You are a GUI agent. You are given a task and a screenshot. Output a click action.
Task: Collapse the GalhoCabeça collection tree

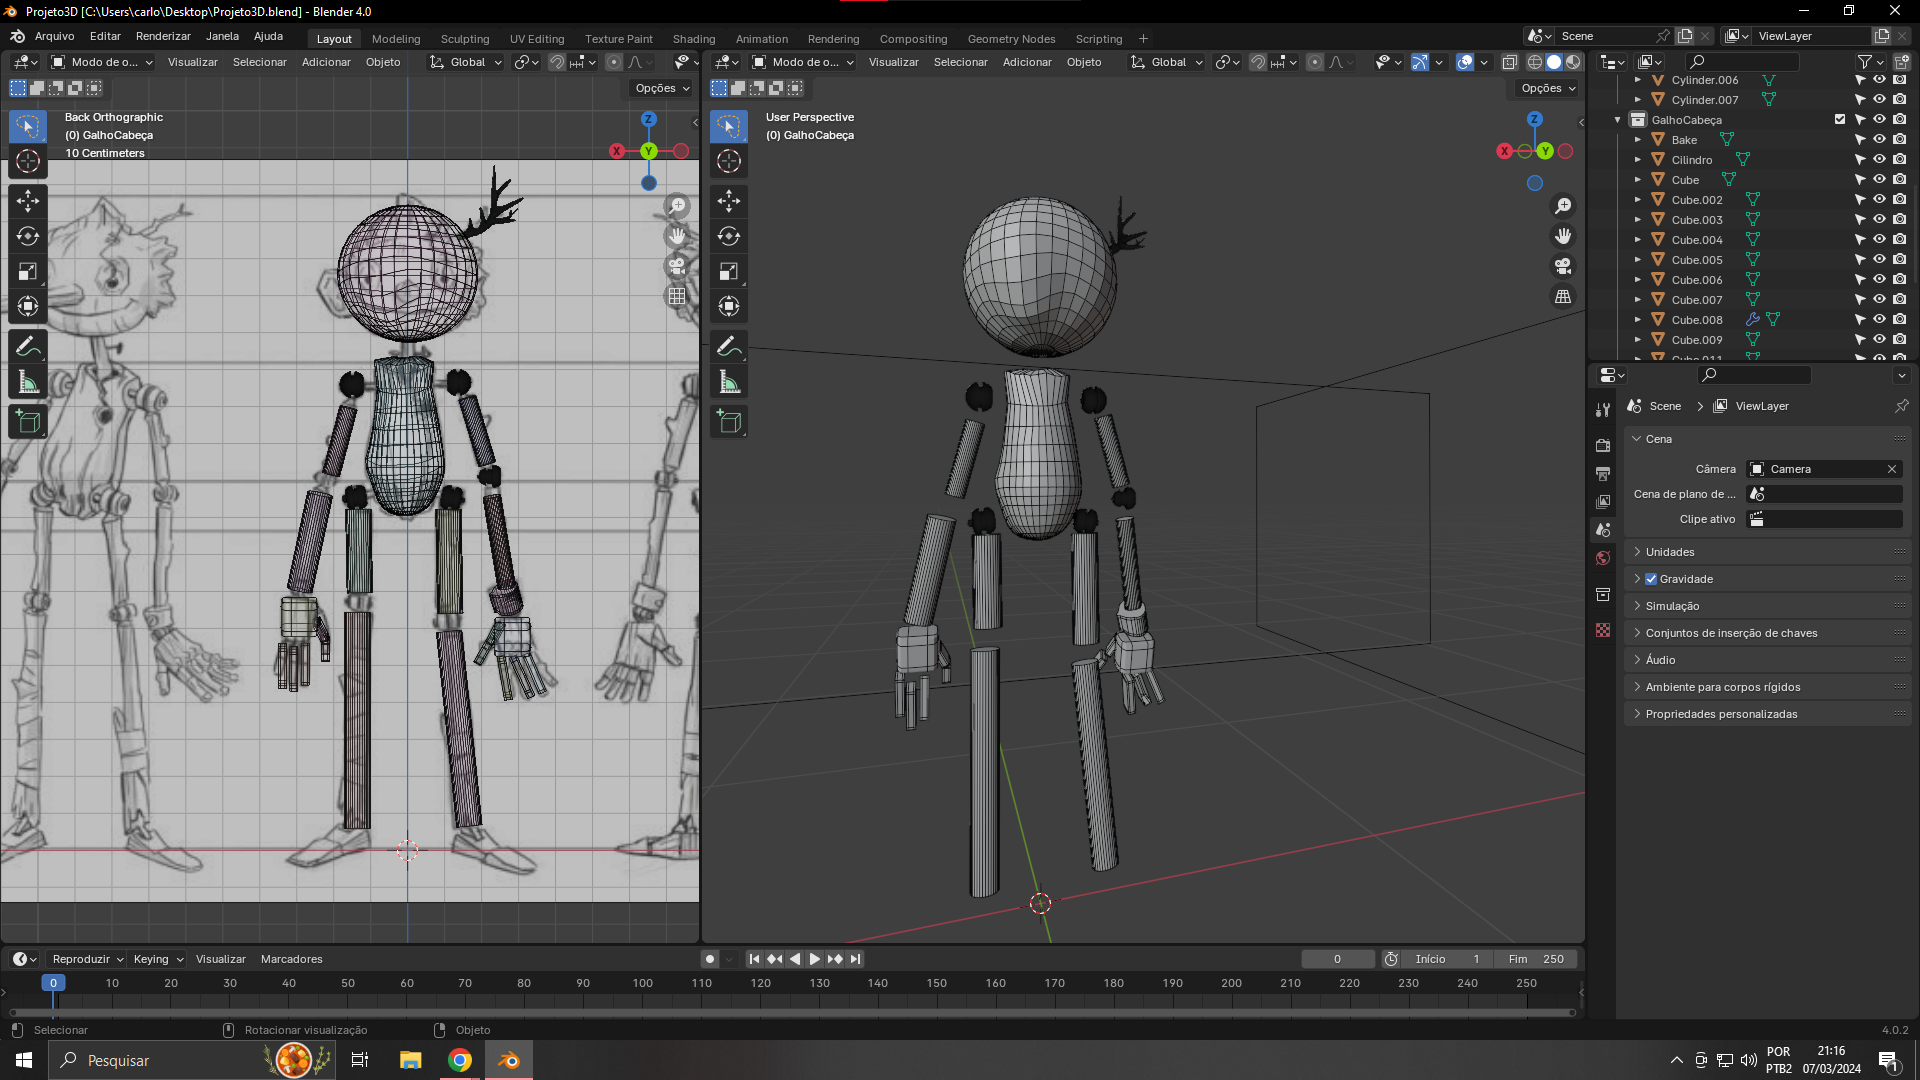1618,120
